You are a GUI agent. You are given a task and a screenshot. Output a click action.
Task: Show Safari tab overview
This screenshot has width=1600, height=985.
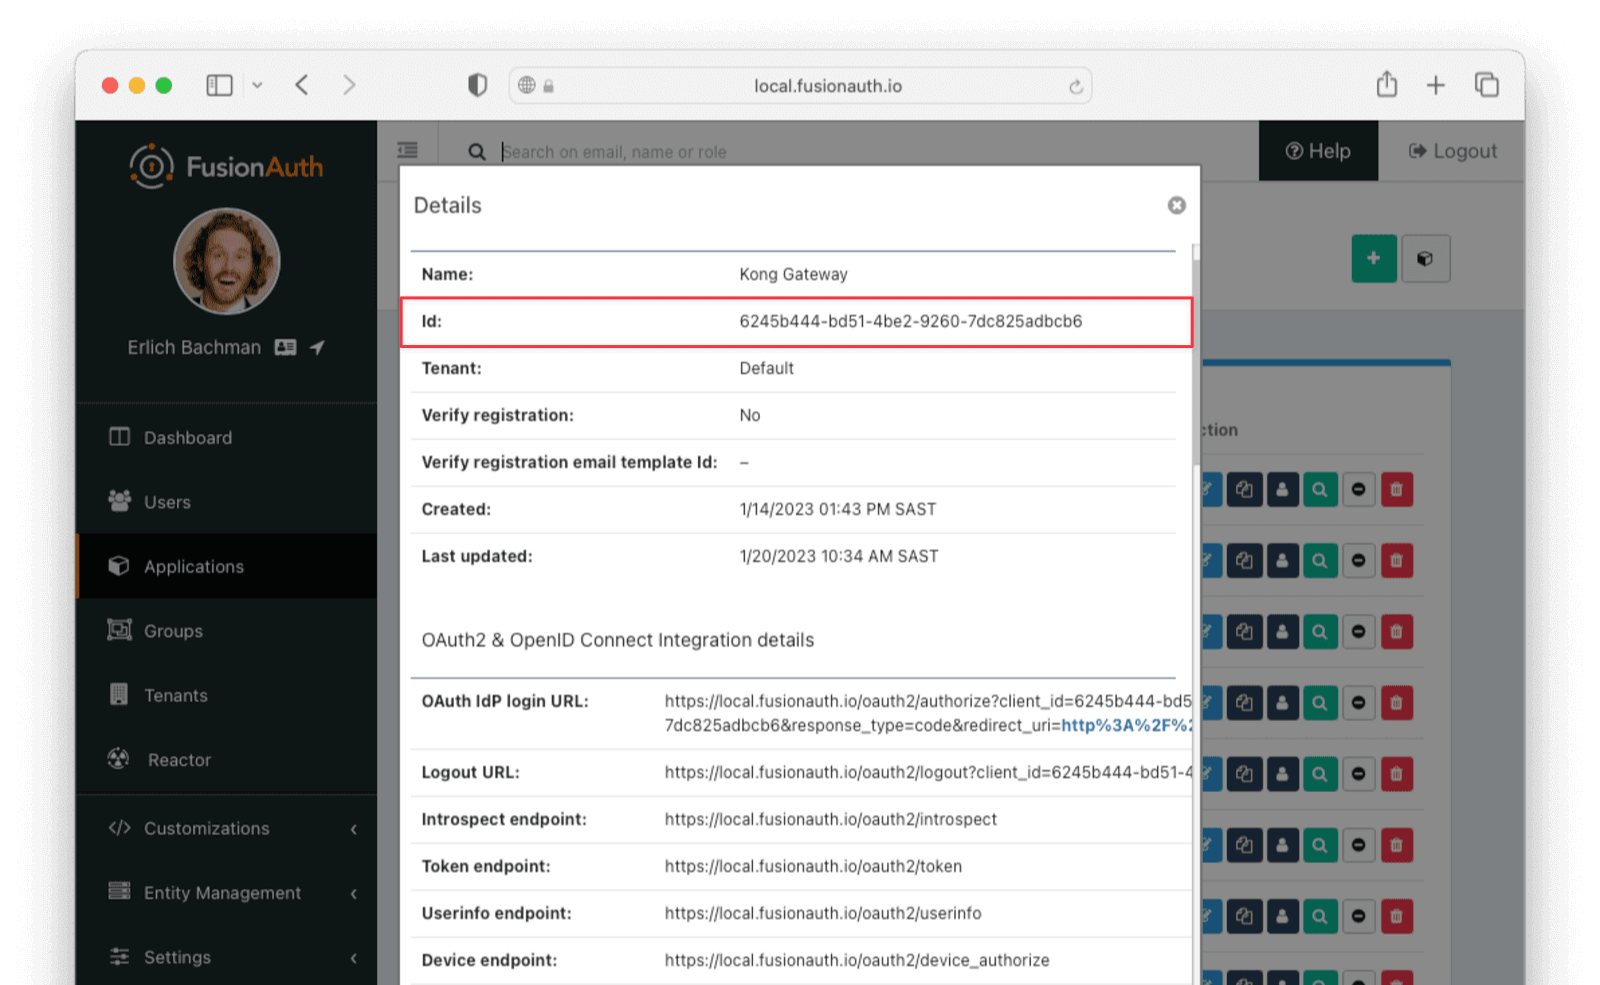pyautogui.click(x=1487, y=85)
